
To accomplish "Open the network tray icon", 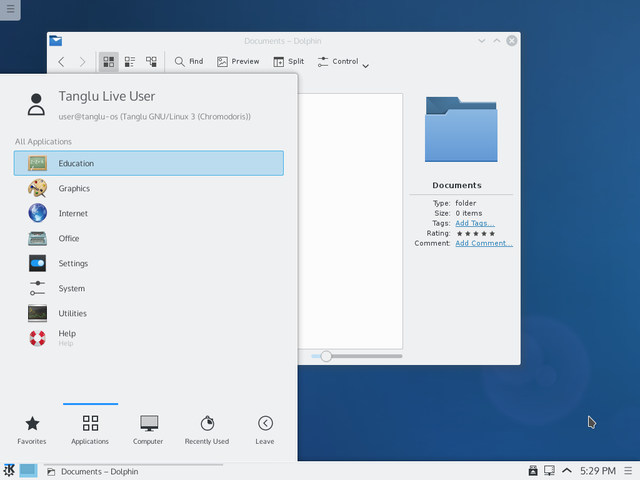I will [x=549, y=471].
